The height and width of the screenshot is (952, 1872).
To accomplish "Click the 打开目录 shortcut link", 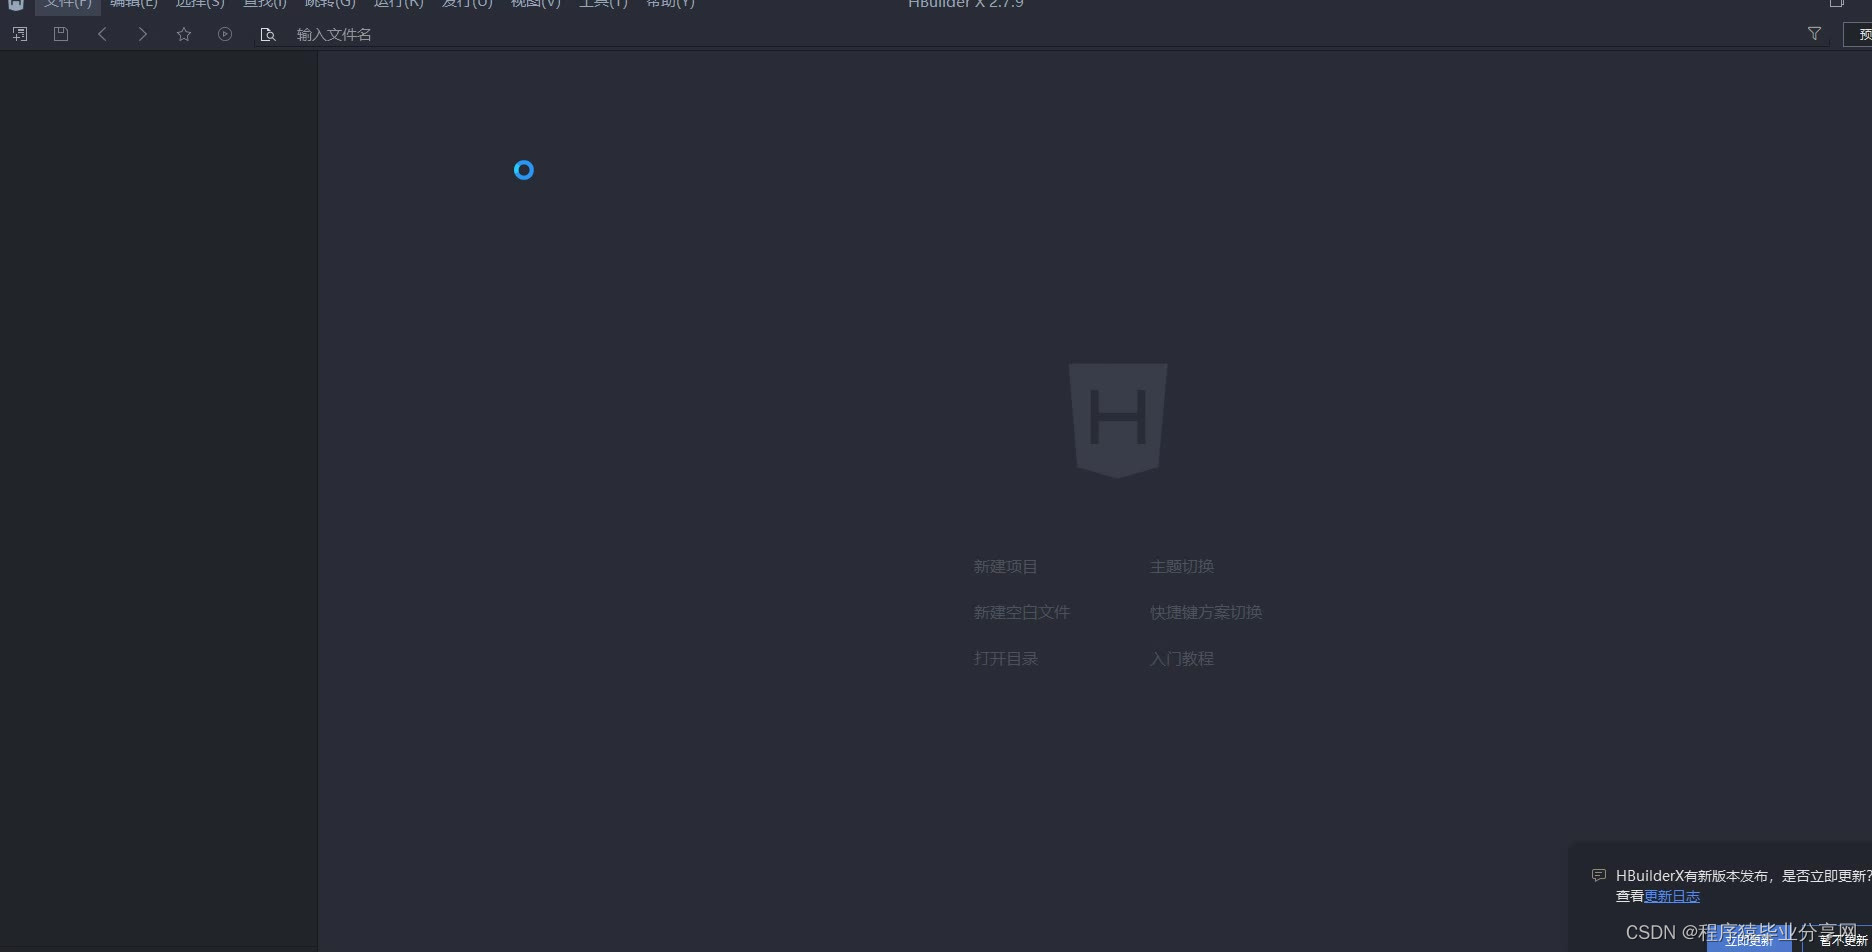I will click(1005, 659).
